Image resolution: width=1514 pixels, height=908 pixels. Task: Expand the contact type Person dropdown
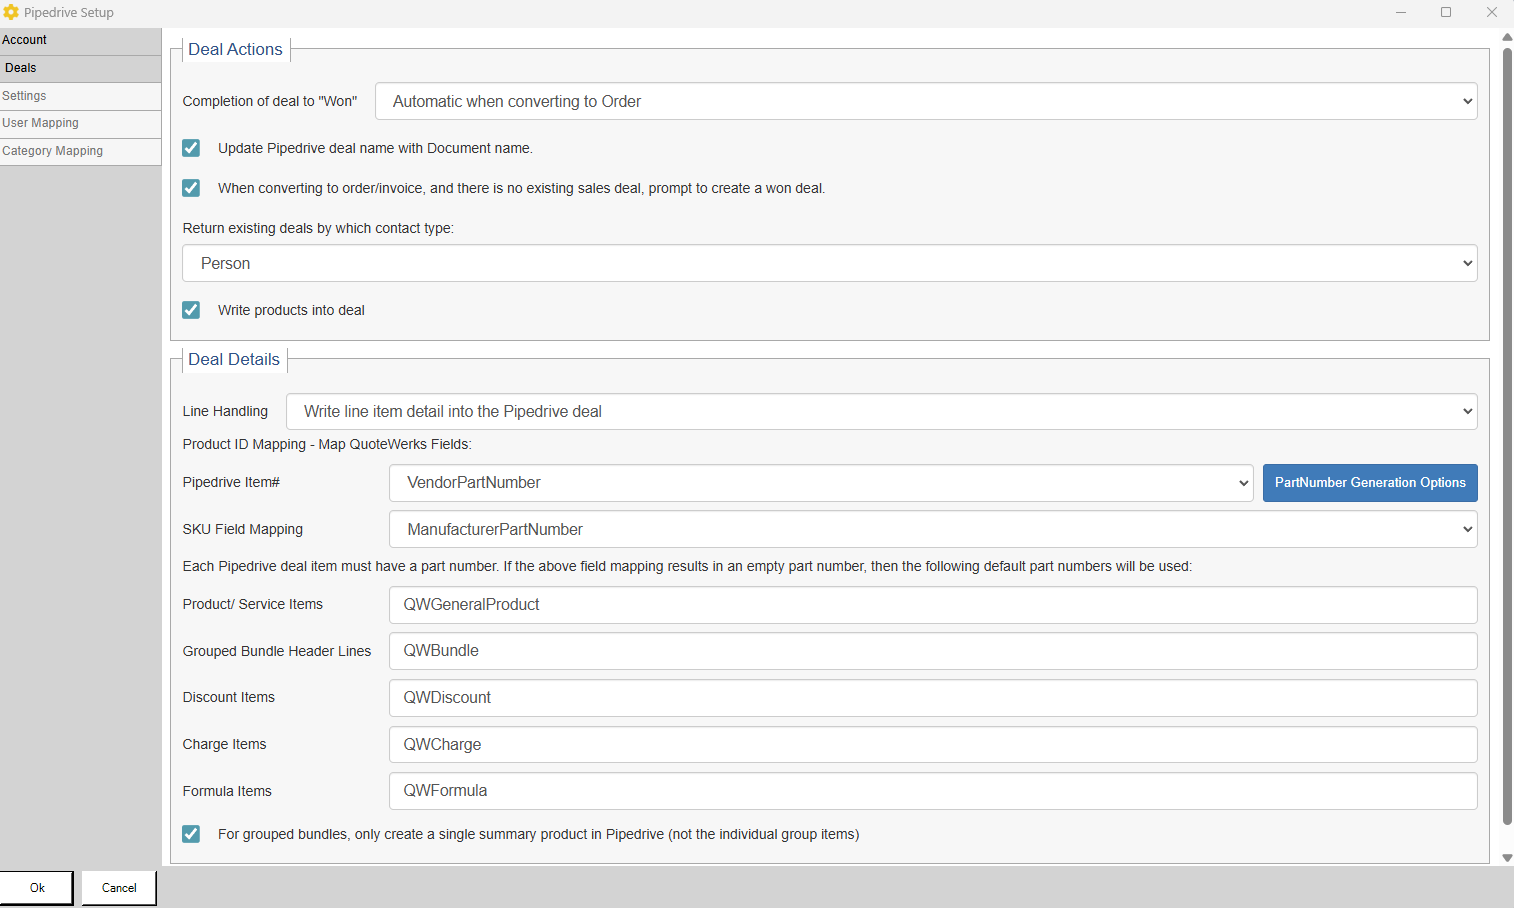click(x=829, y=263)
